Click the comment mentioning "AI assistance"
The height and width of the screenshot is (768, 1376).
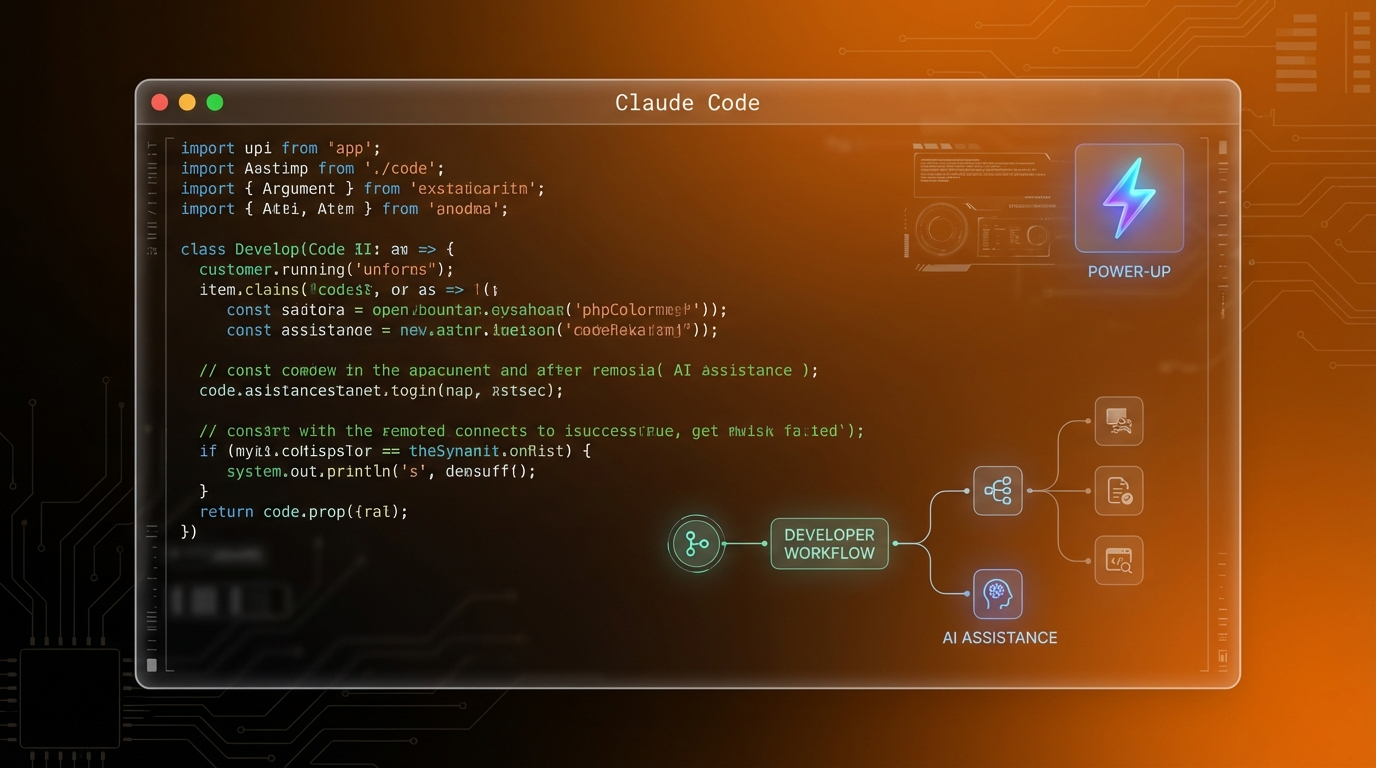click(509, 370)
